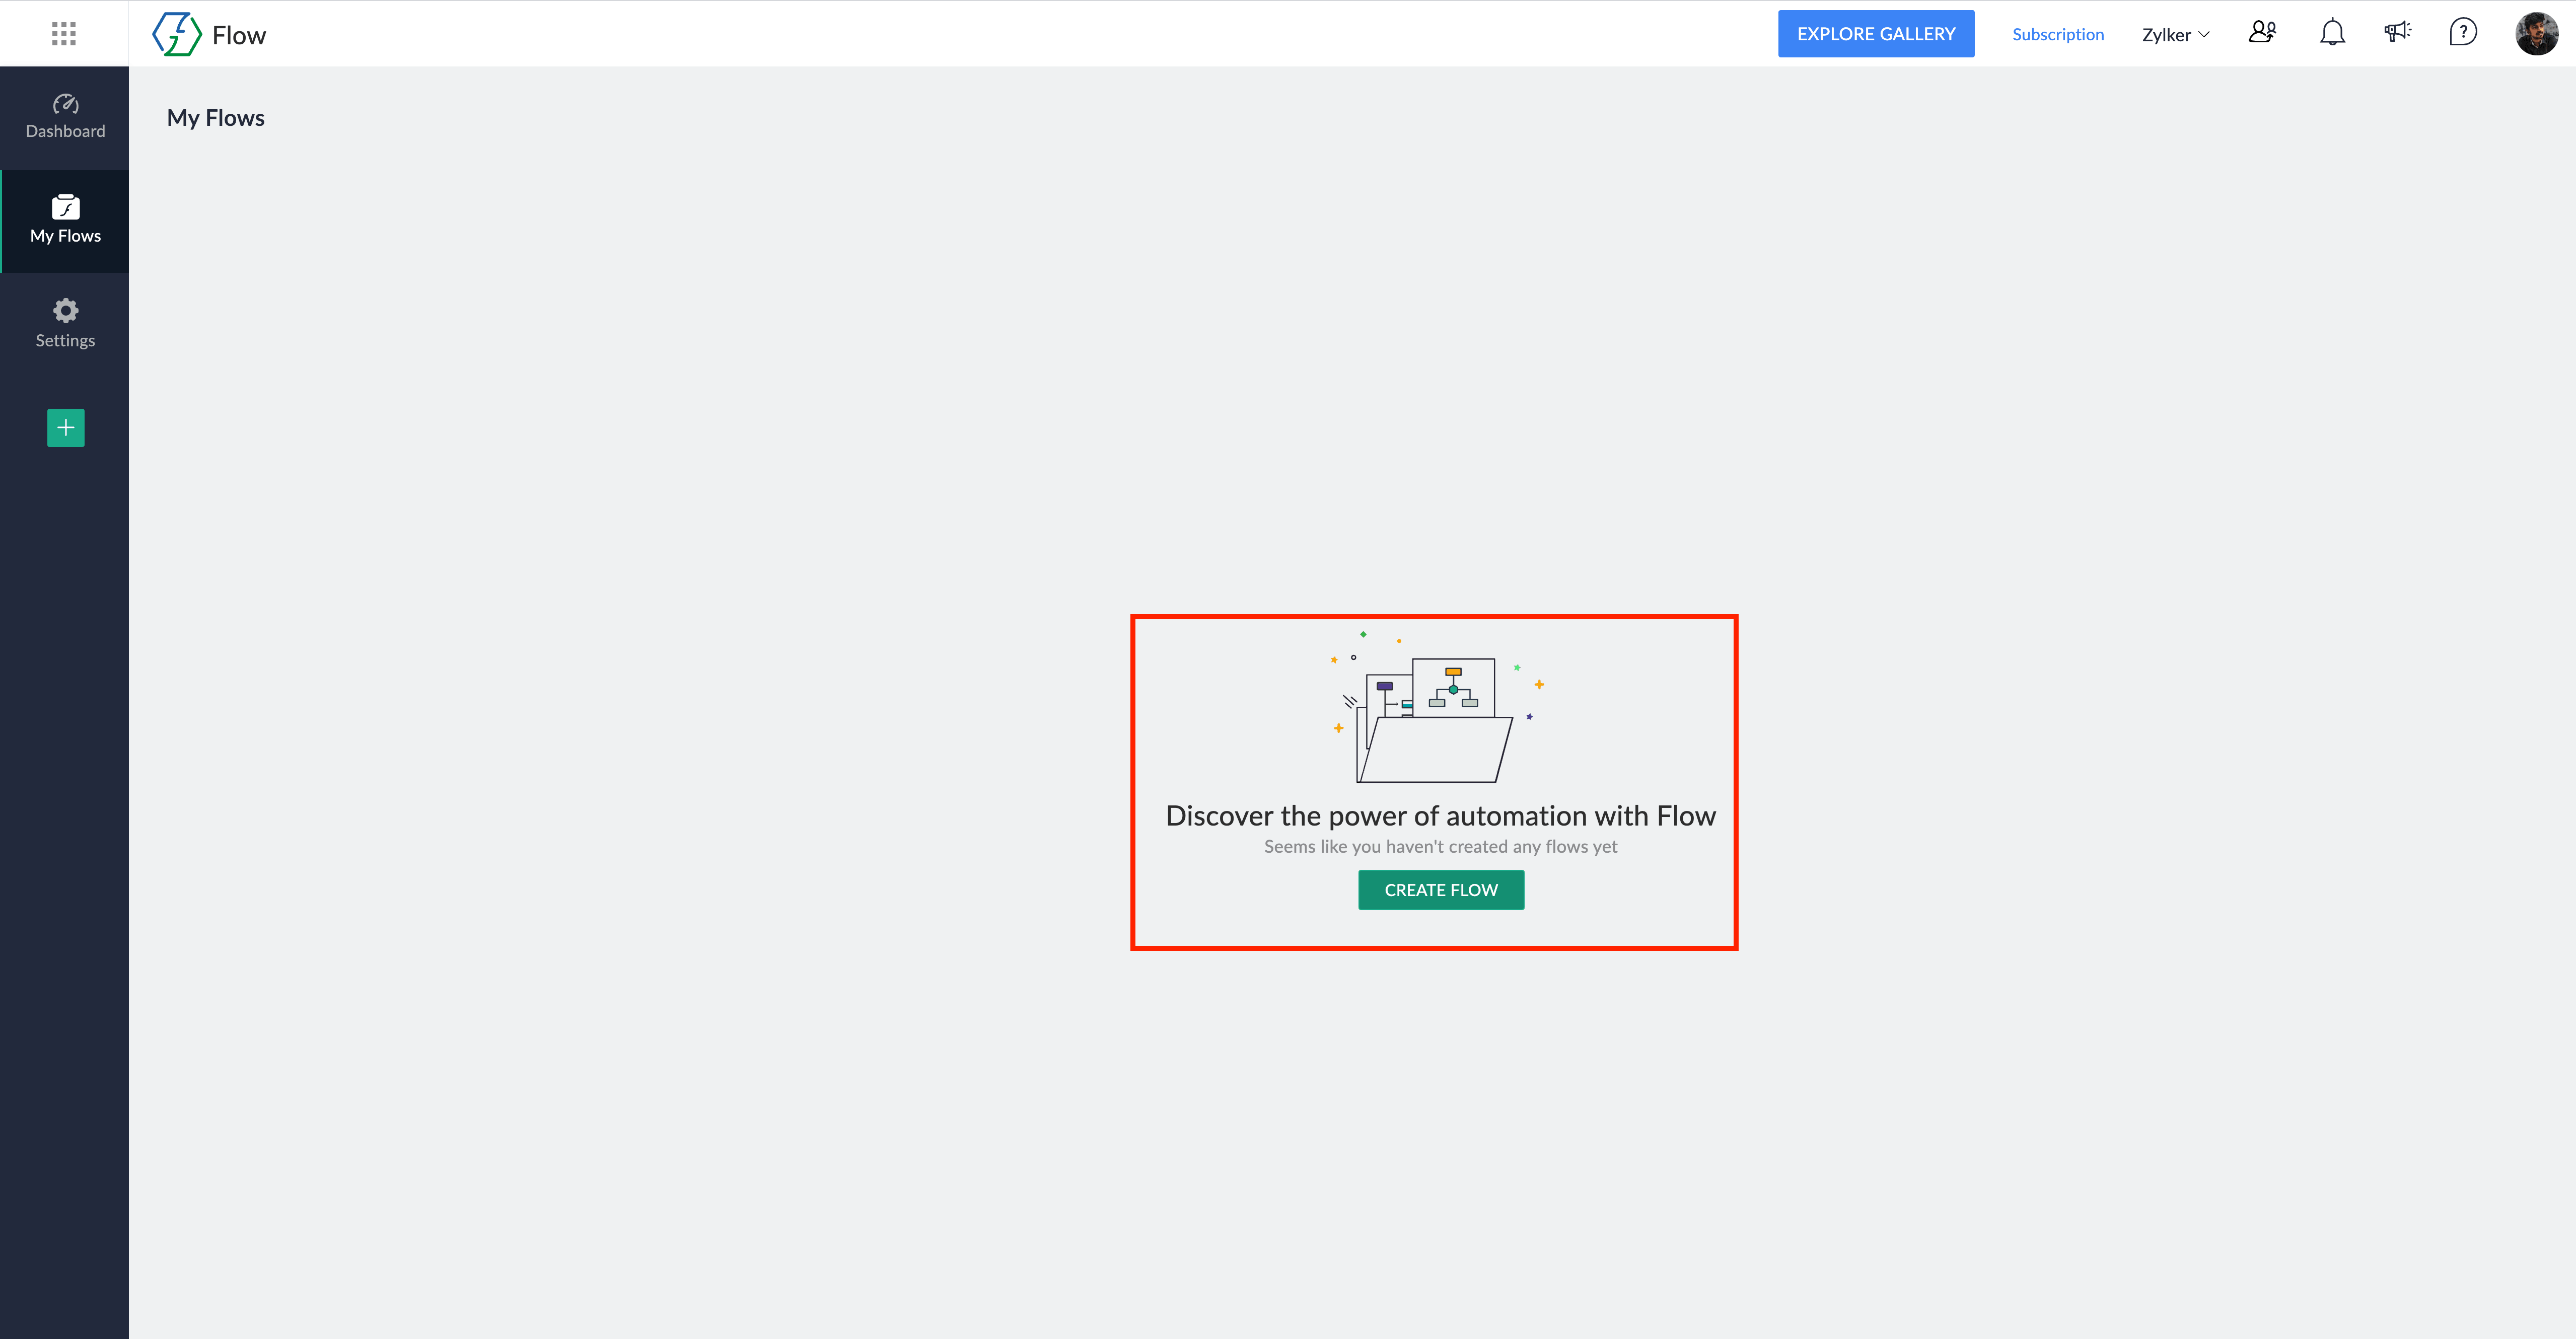Viewport: 2576px width, 1339px height.
Task: Open the apps grid launcher icon
Action: pos(64,34)
